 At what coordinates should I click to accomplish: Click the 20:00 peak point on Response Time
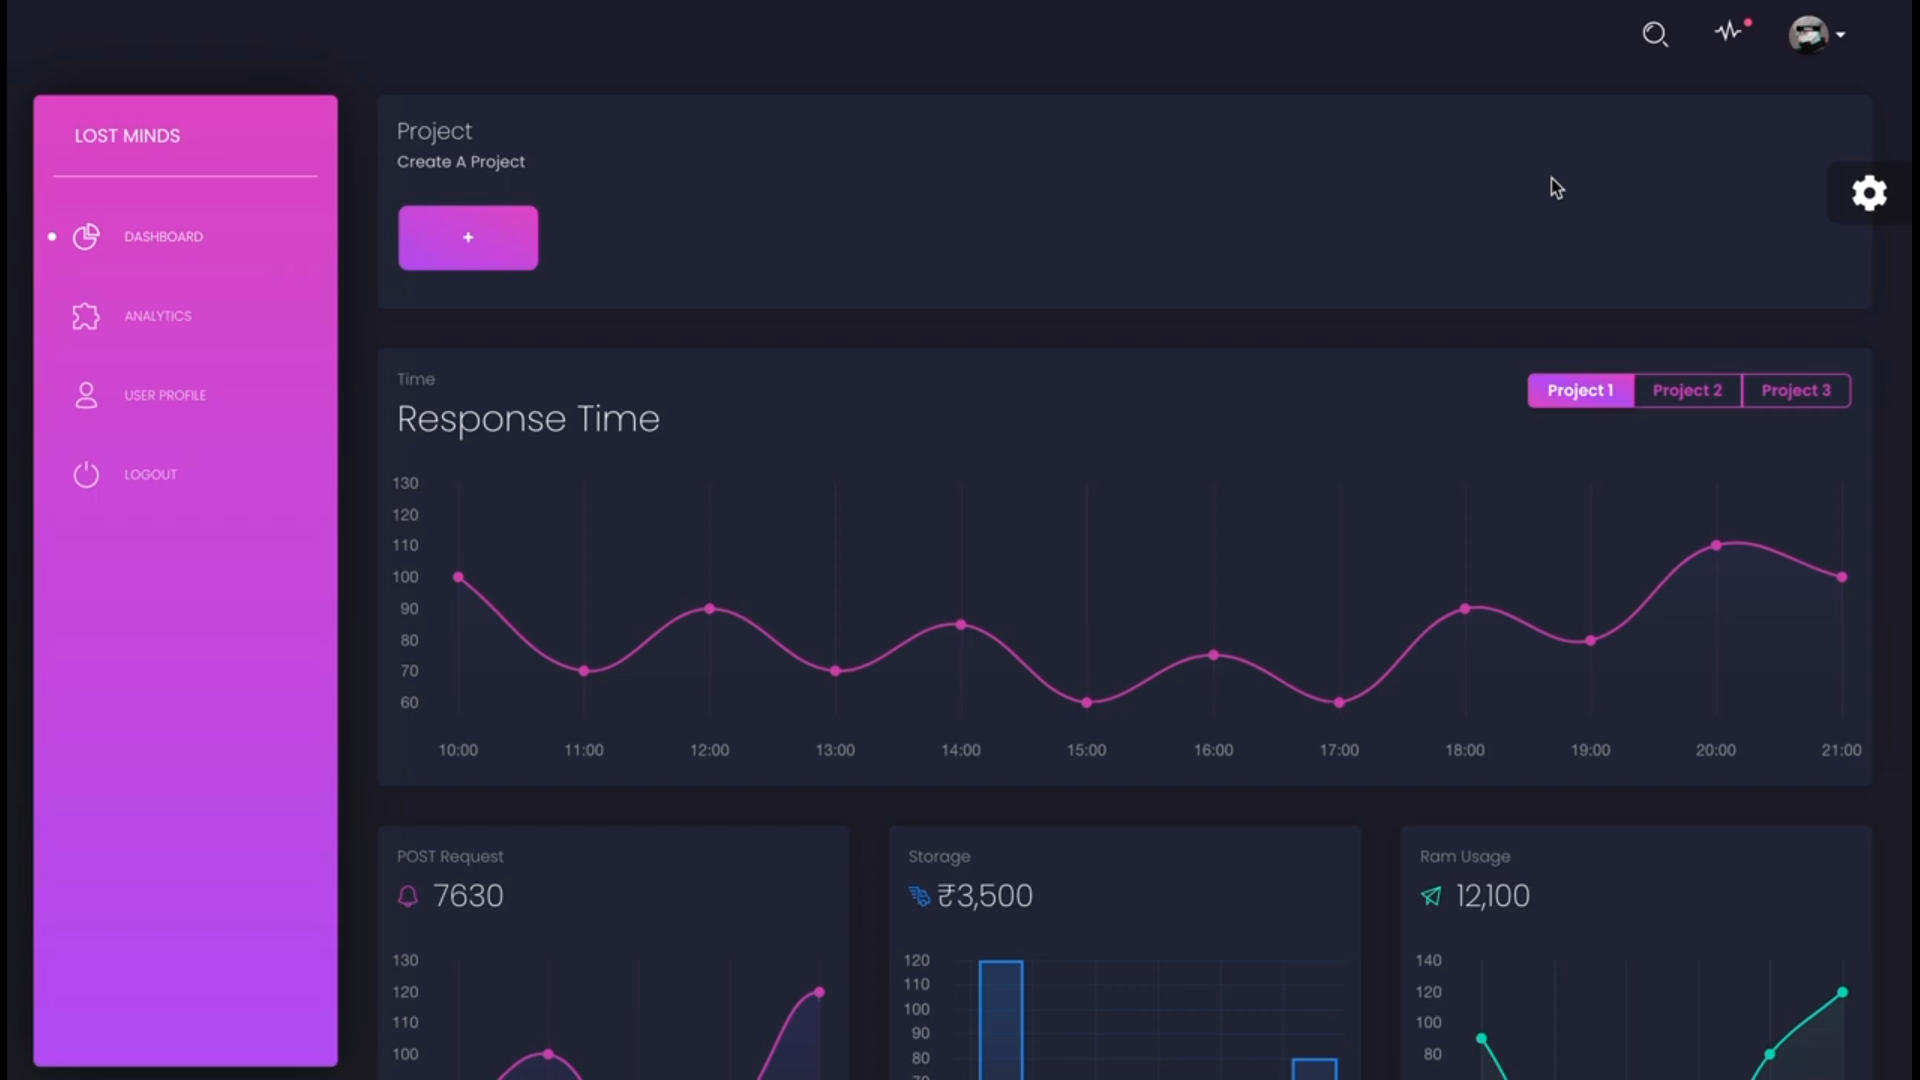pos(1716,545)
